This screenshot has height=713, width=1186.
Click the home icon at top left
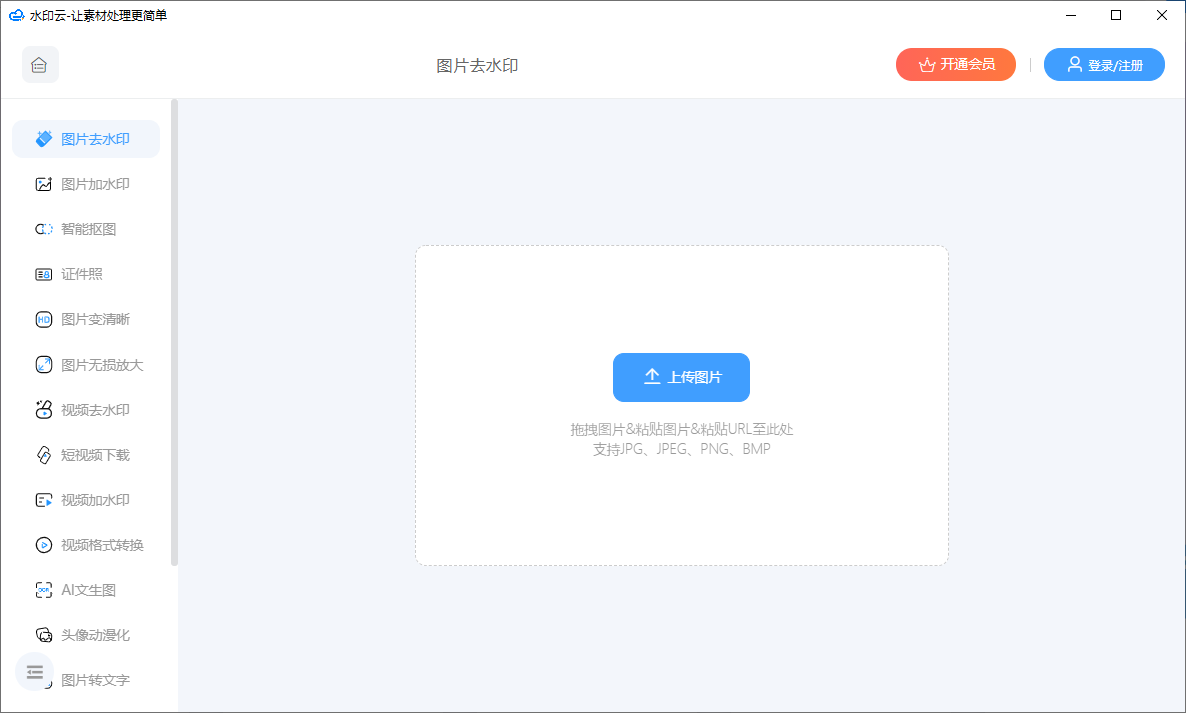(40, 64)
